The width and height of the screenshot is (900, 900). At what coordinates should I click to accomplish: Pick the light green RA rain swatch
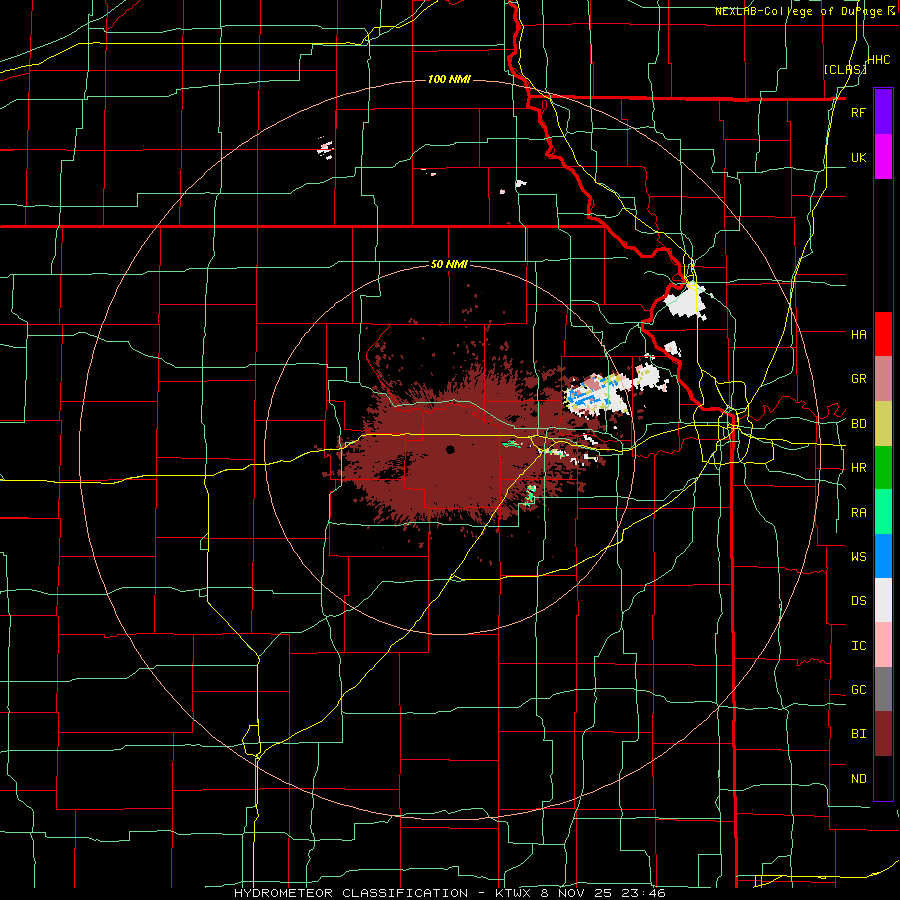(x=883, y=512)
